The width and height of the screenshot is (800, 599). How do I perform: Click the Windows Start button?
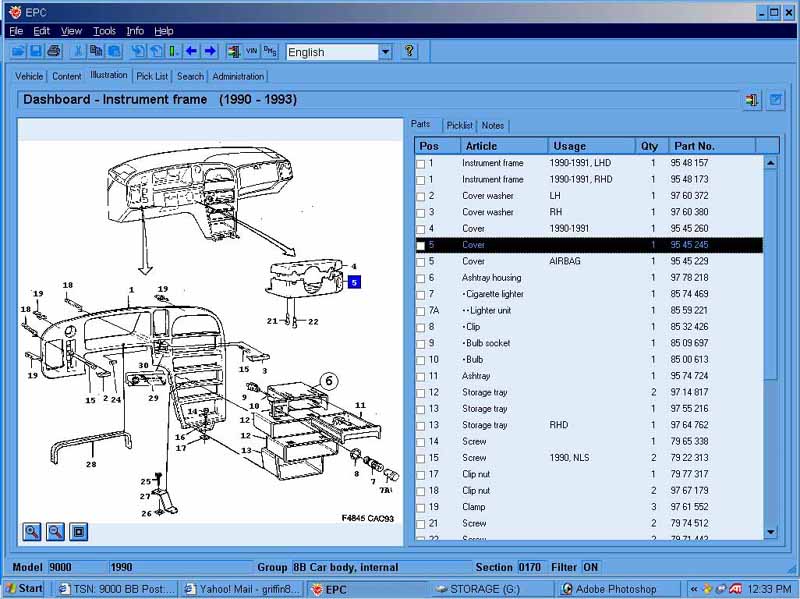[x=23, y=589]
